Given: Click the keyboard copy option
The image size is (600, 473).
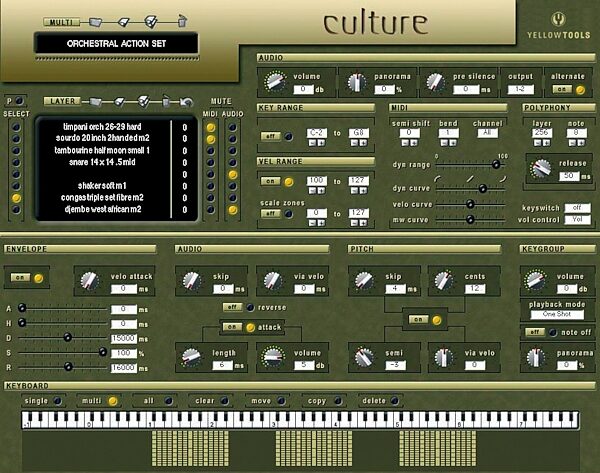Looking at the screenshot, I should [324, 401].
